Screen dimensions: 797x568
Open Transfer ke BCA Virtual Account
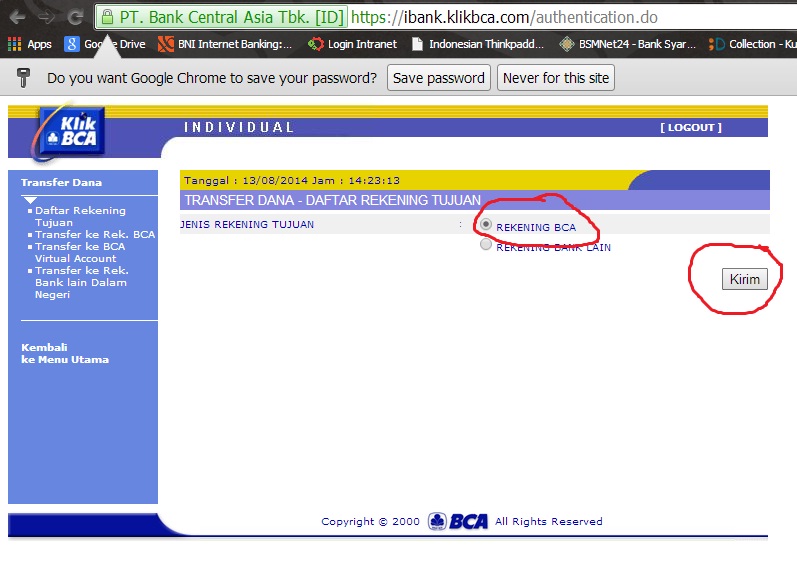click(x=80, y=252)
